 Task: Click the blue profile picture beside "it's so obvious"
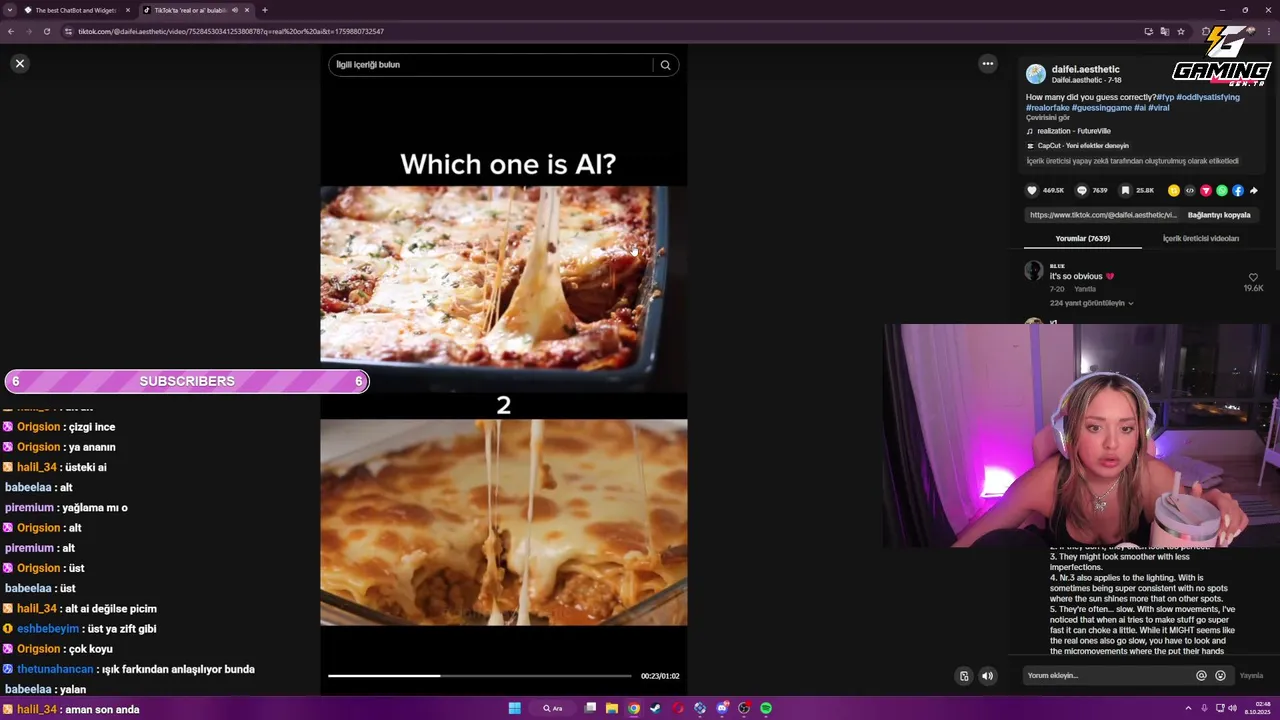[1034, 271]
